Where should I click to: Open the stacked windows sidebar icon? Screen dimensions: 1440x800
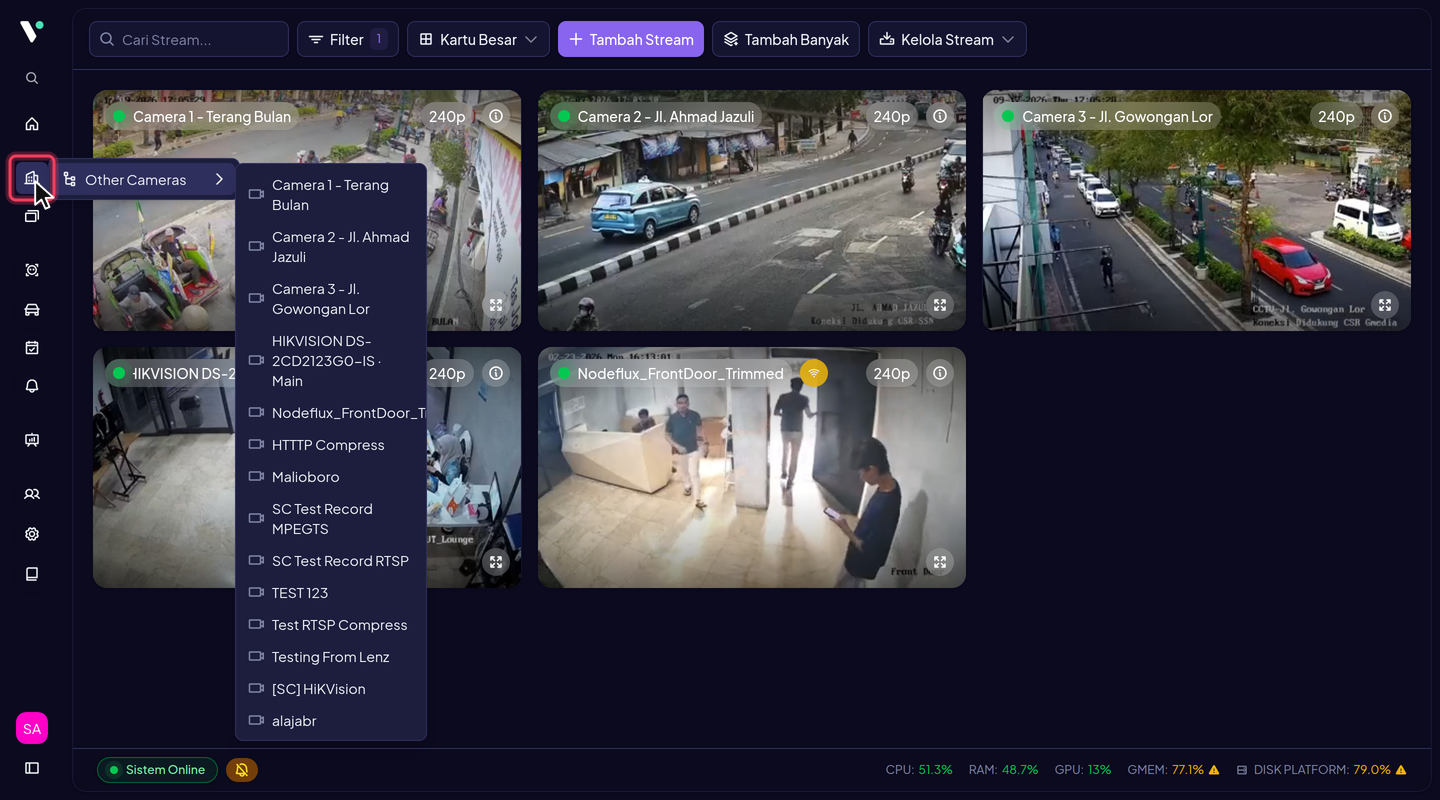click(x=32, y=216)
